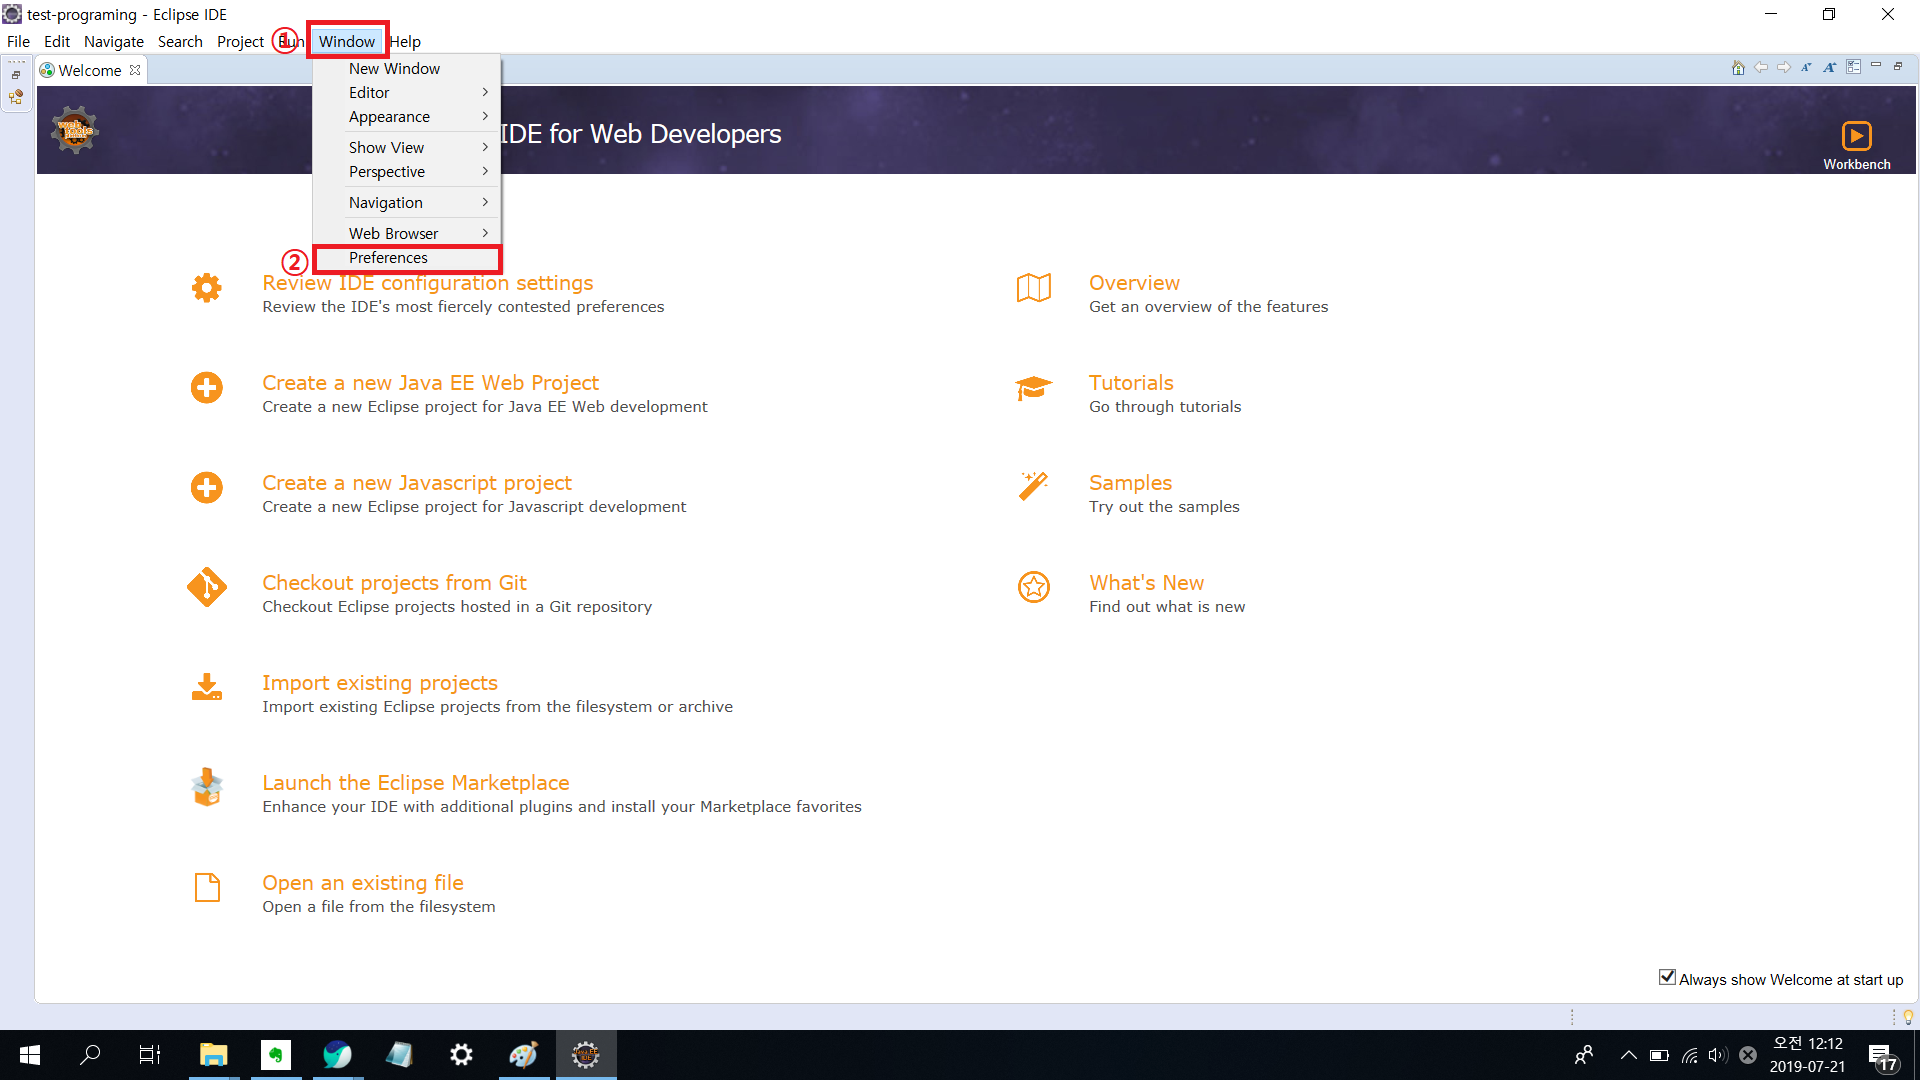Expand the Appearance submenu
This screenshot has width=1920, height=1080.
click(x=406, y=117)
